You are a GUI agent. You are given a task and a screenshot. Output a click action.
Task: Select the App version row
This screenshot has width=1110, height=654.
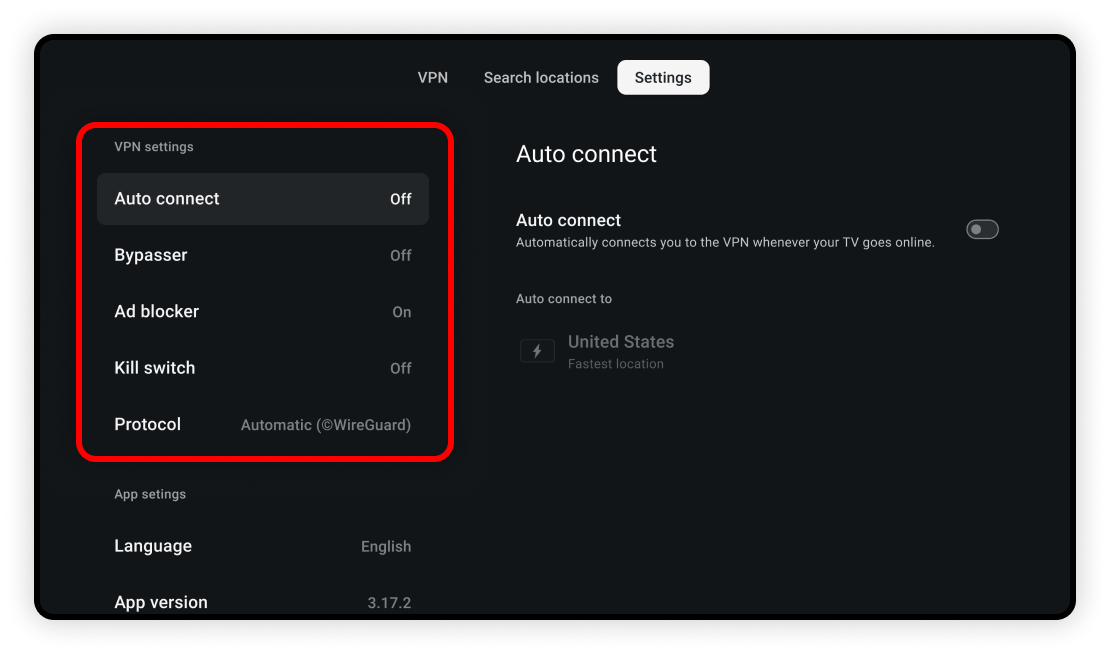[263, 602]
